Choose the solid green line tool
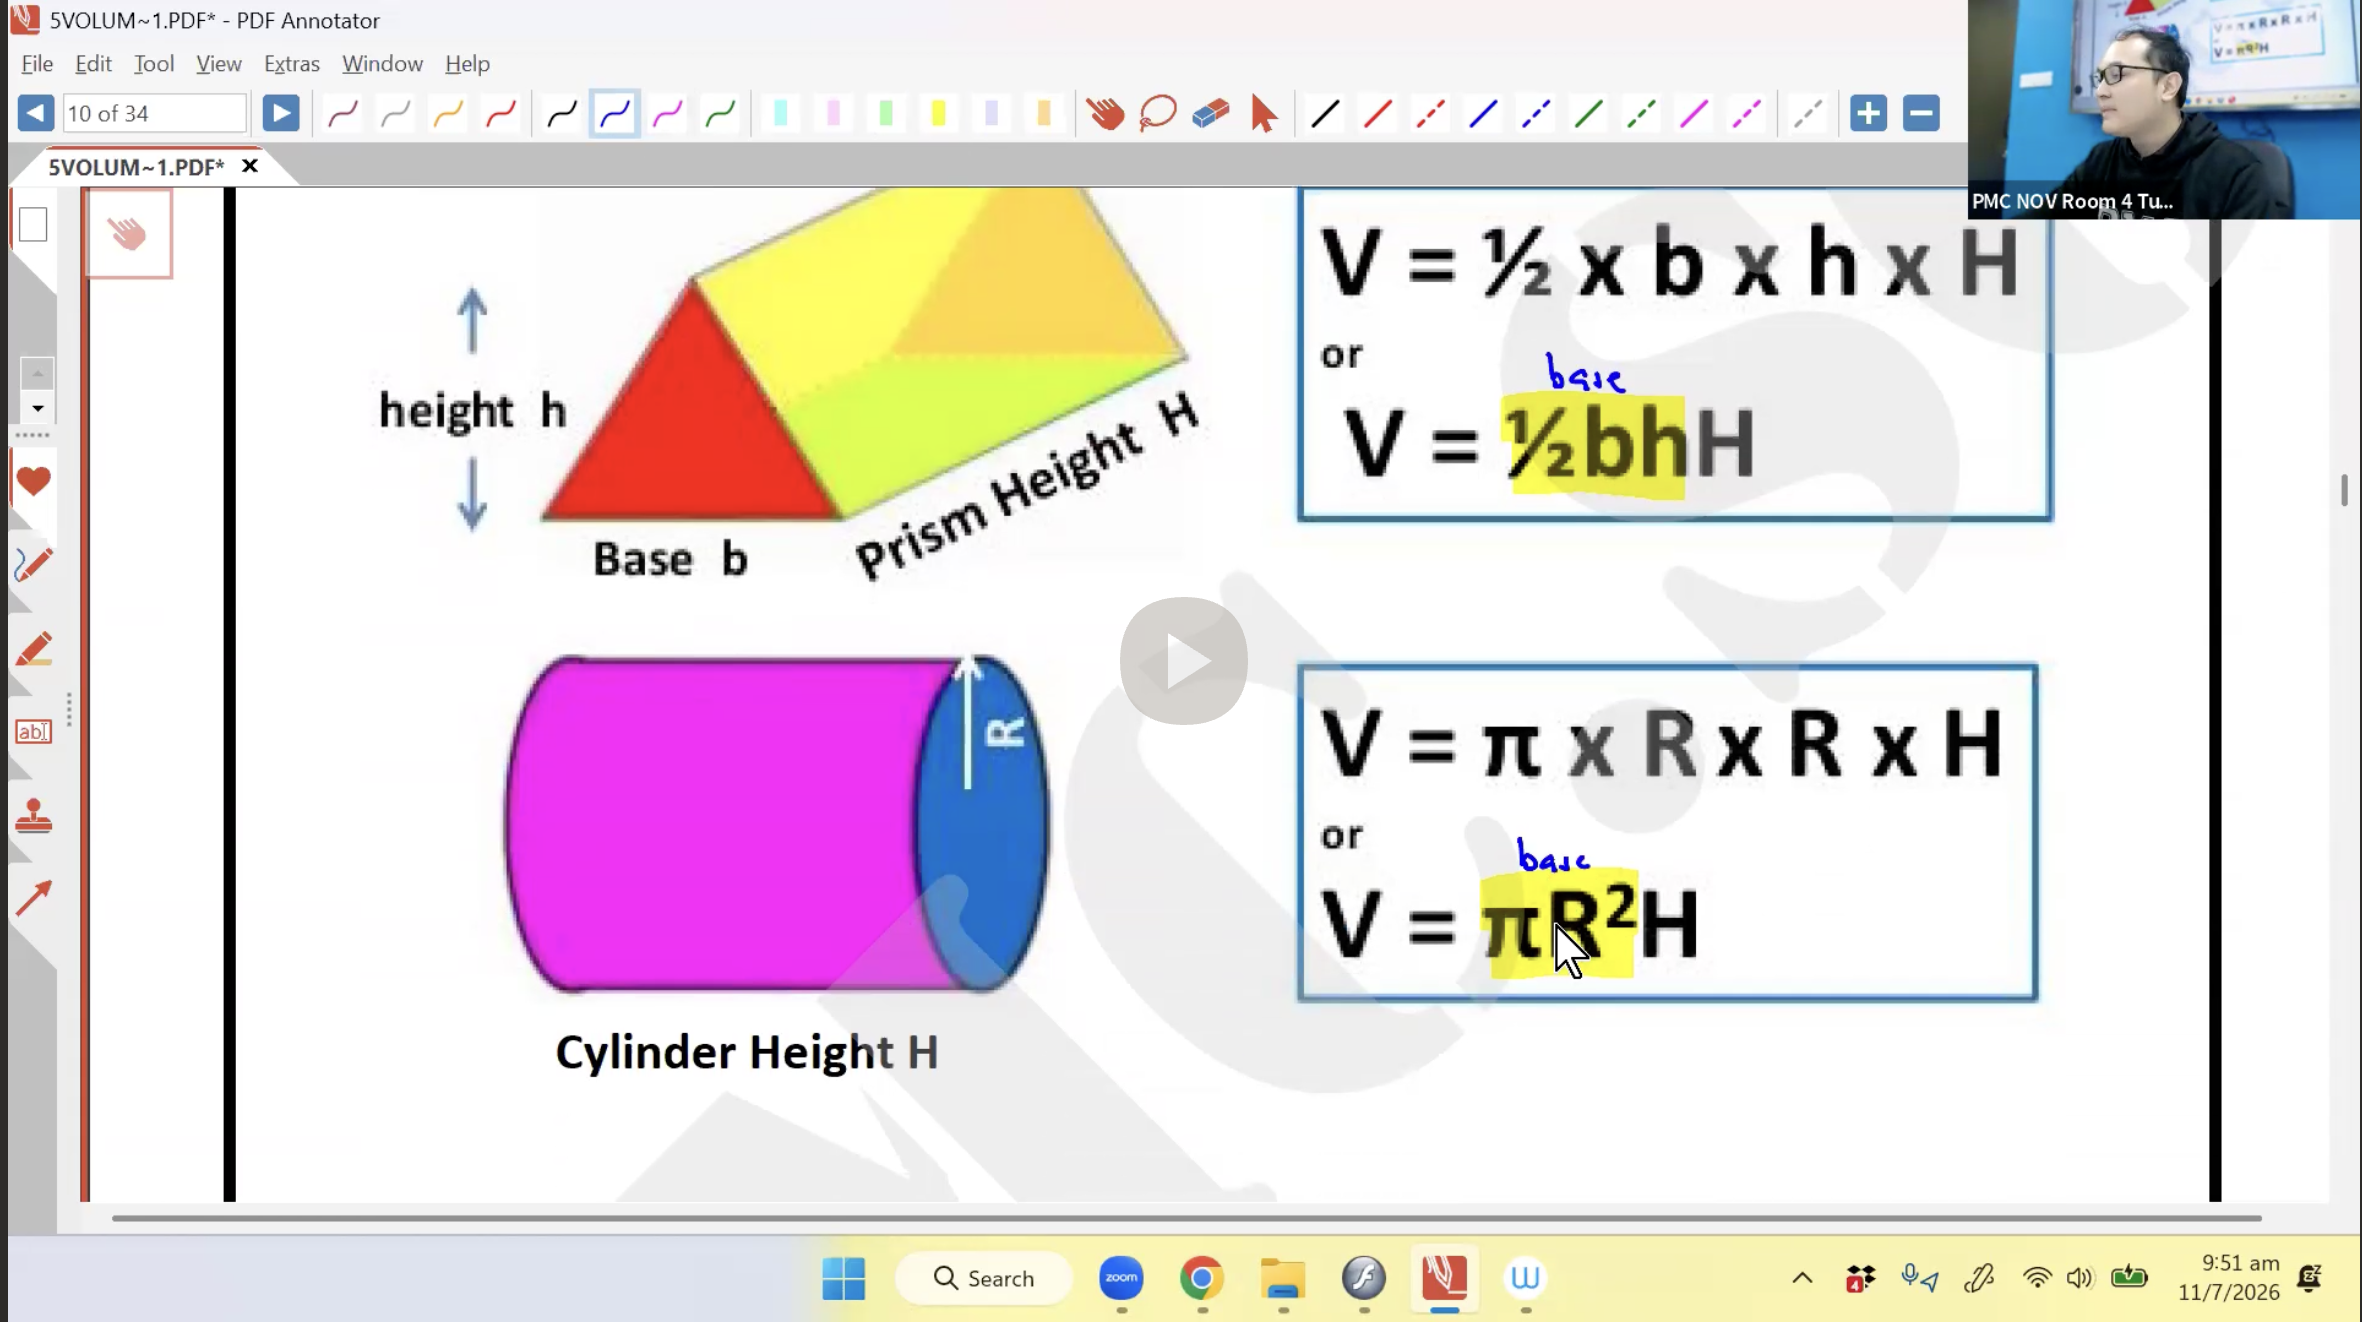2362x1322 pixels. tap(1589, 113)
